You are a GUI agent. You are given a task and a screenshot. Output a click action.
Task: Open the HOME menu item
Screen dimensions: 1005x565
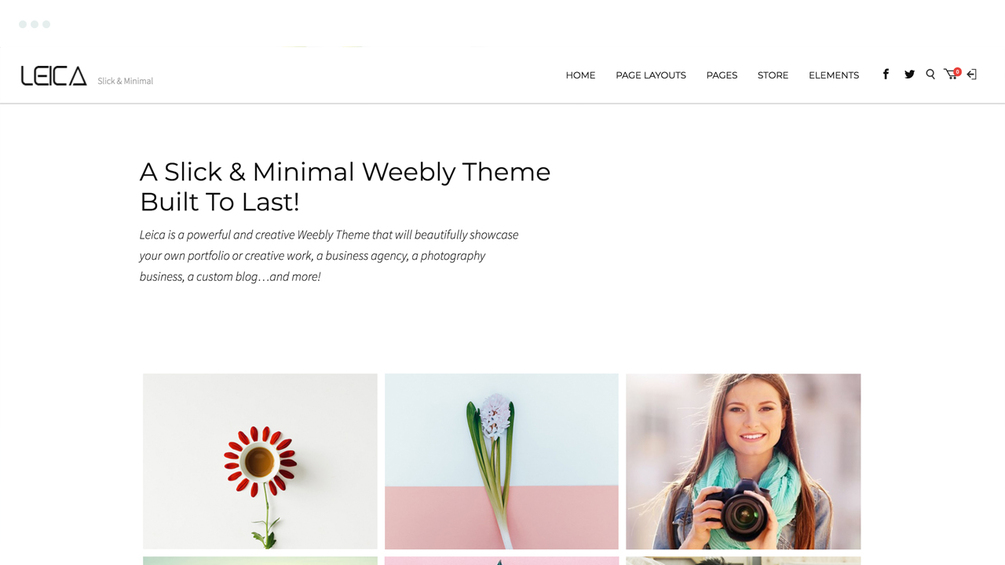coord(580,76)
